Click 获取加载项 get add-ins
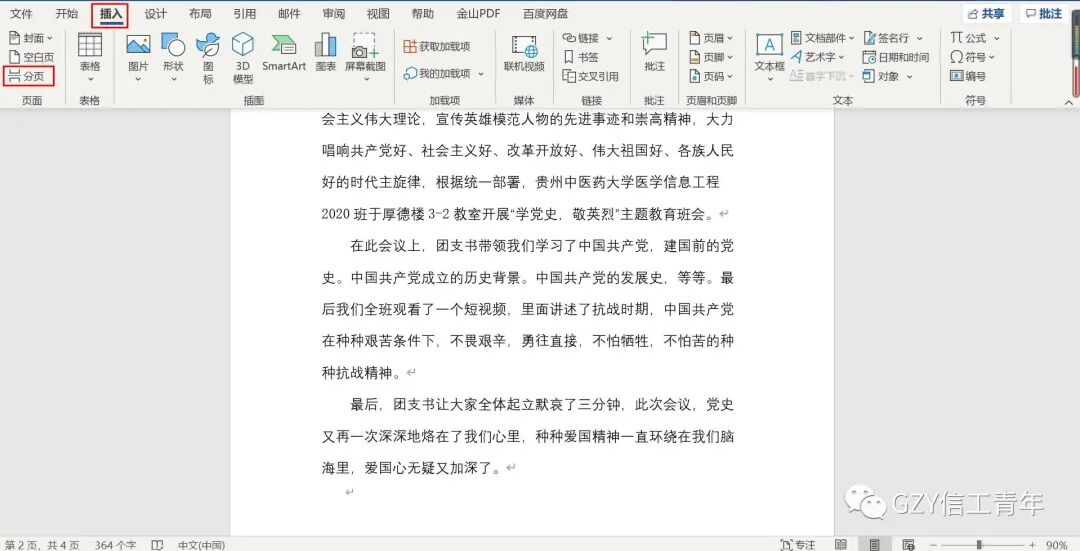The image size is (1080, 551). [437, 46]
